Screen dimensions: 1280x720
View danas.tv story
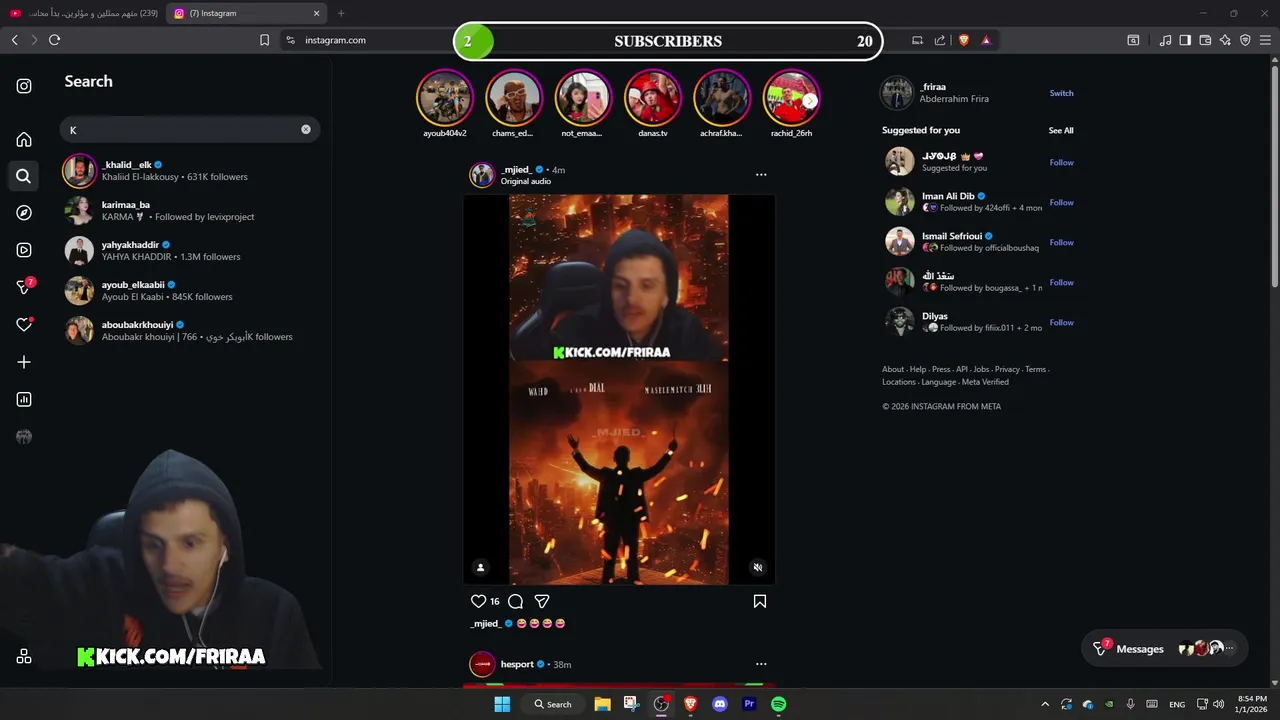click(x=652, y=98)
